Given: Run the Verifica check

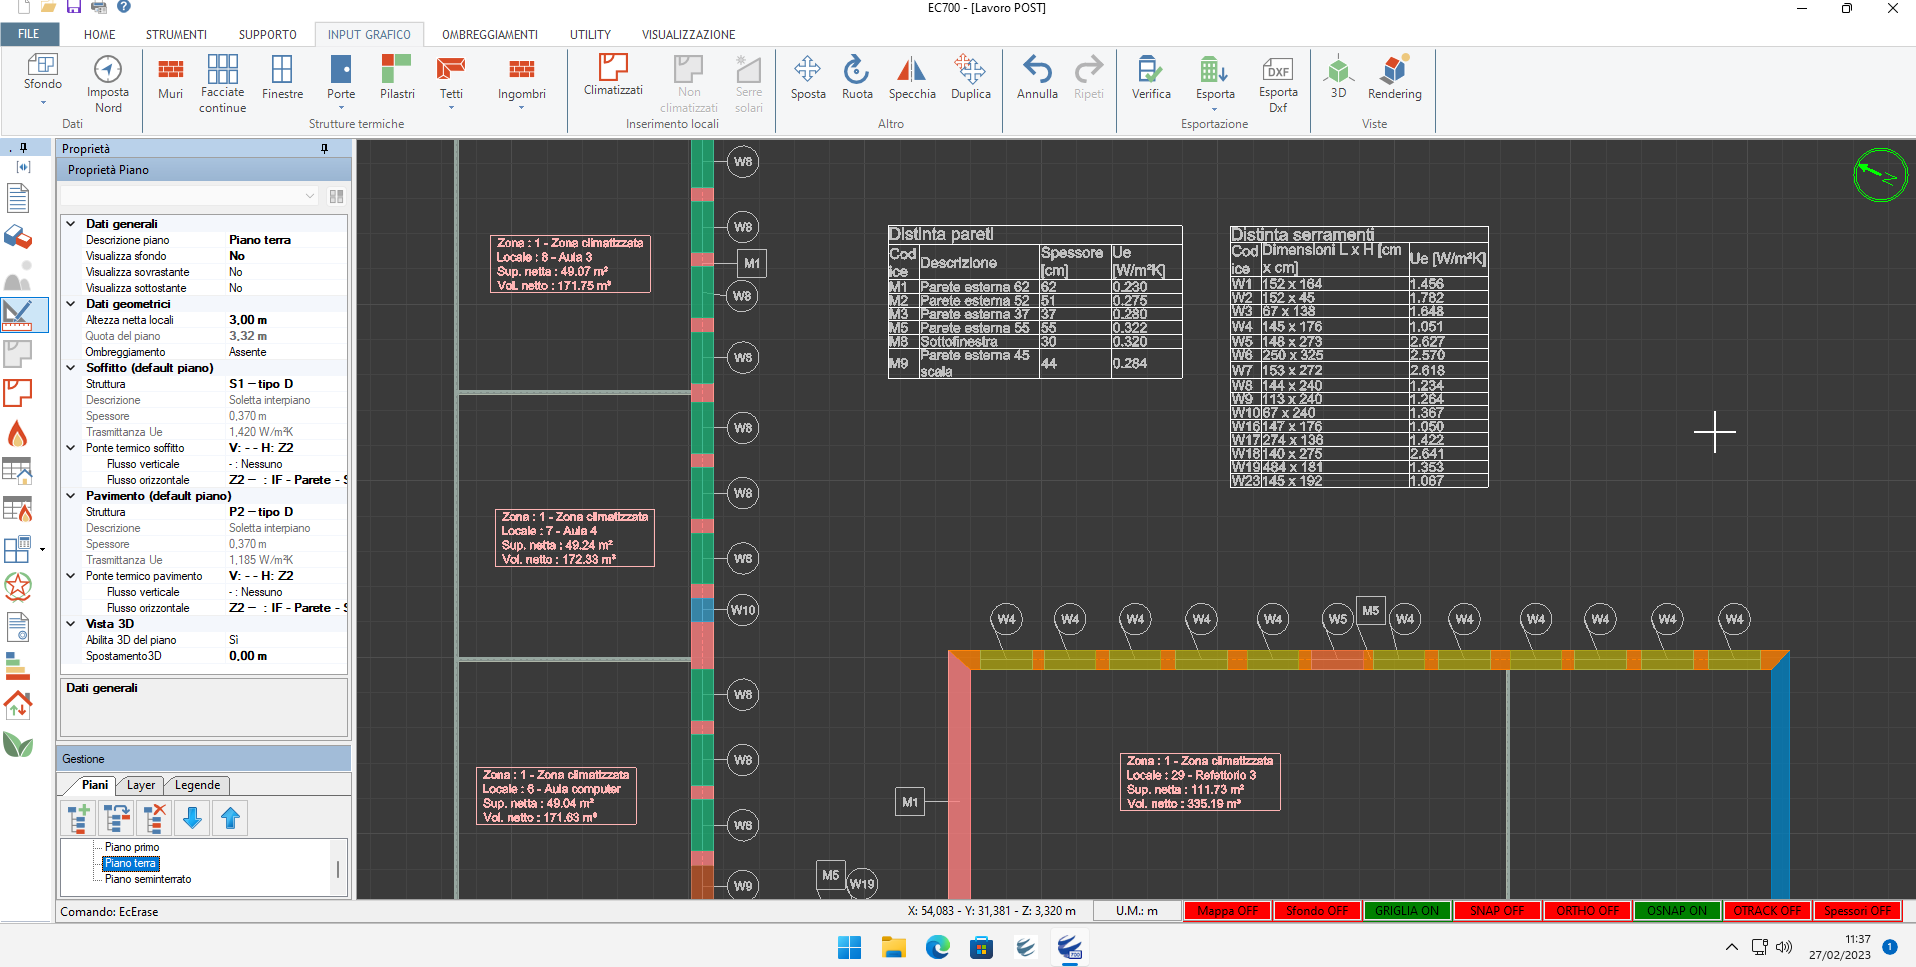Looking at the screenshot, I should click(x=1151, y=78).
